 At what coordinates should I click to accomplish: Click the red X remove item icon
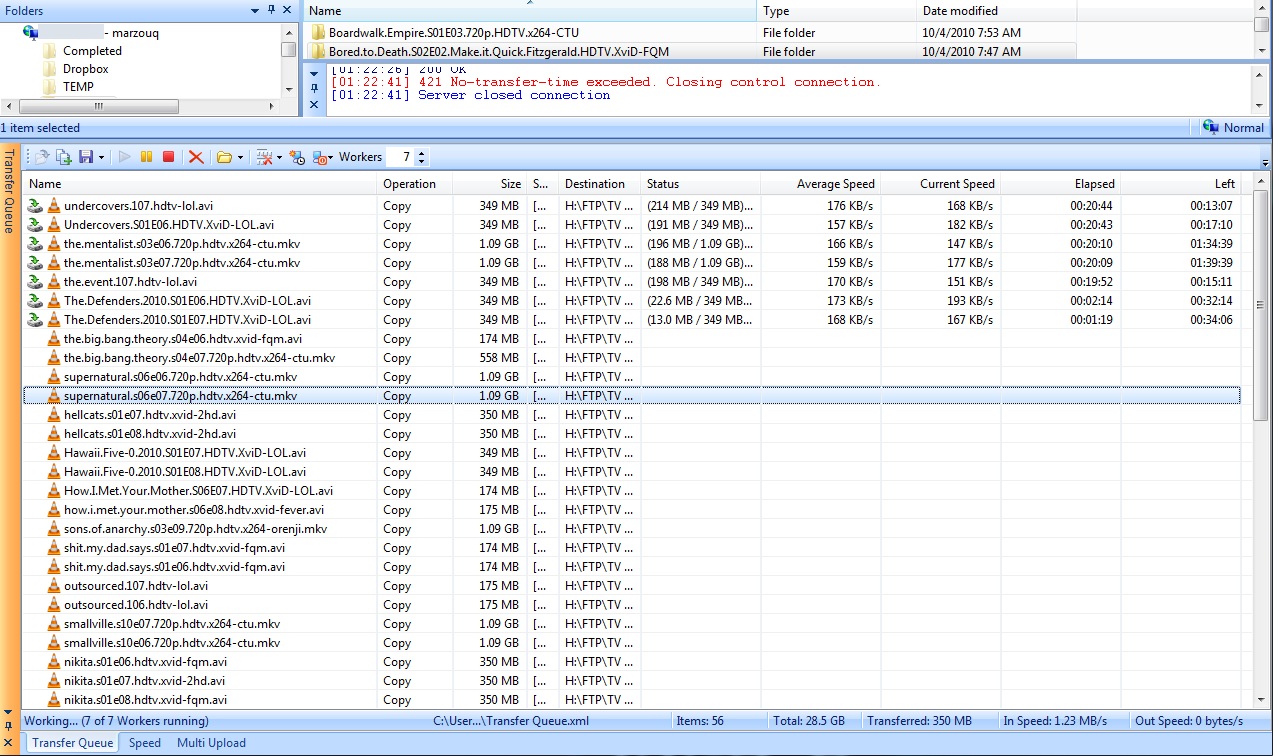pyautogui.click(x=196, y=157)
